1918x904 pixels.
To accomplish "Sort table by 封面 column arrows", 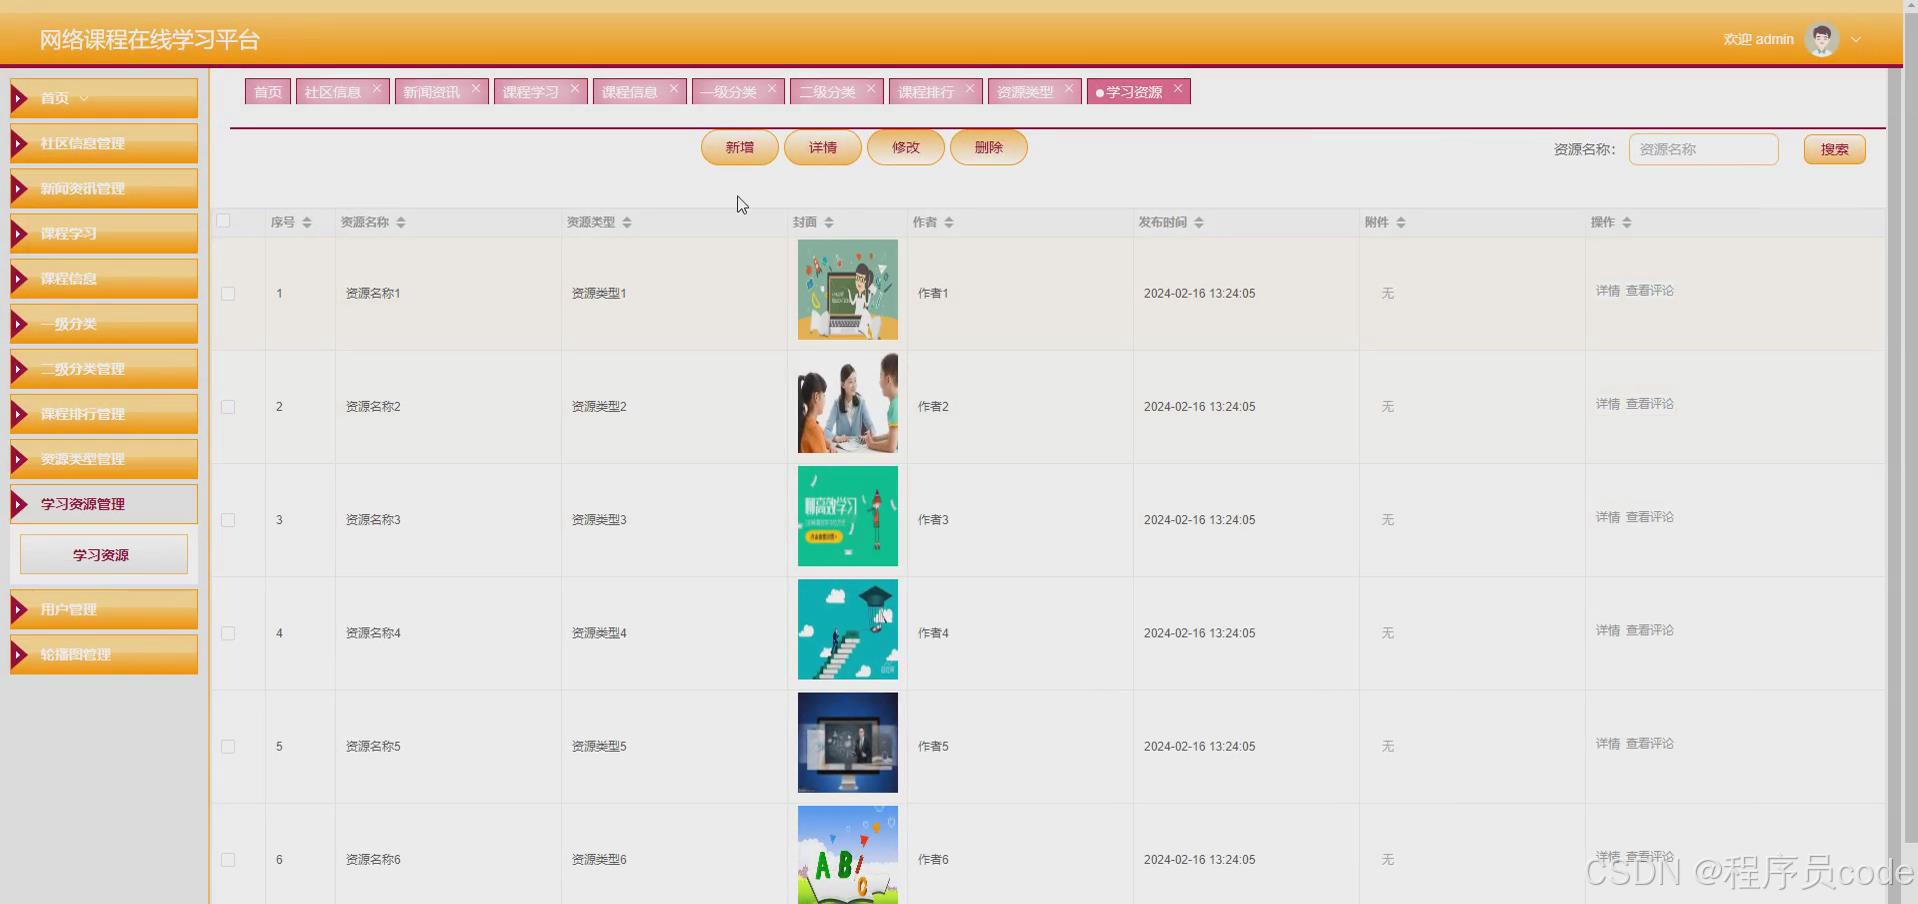I will click(x=829, y=222).
